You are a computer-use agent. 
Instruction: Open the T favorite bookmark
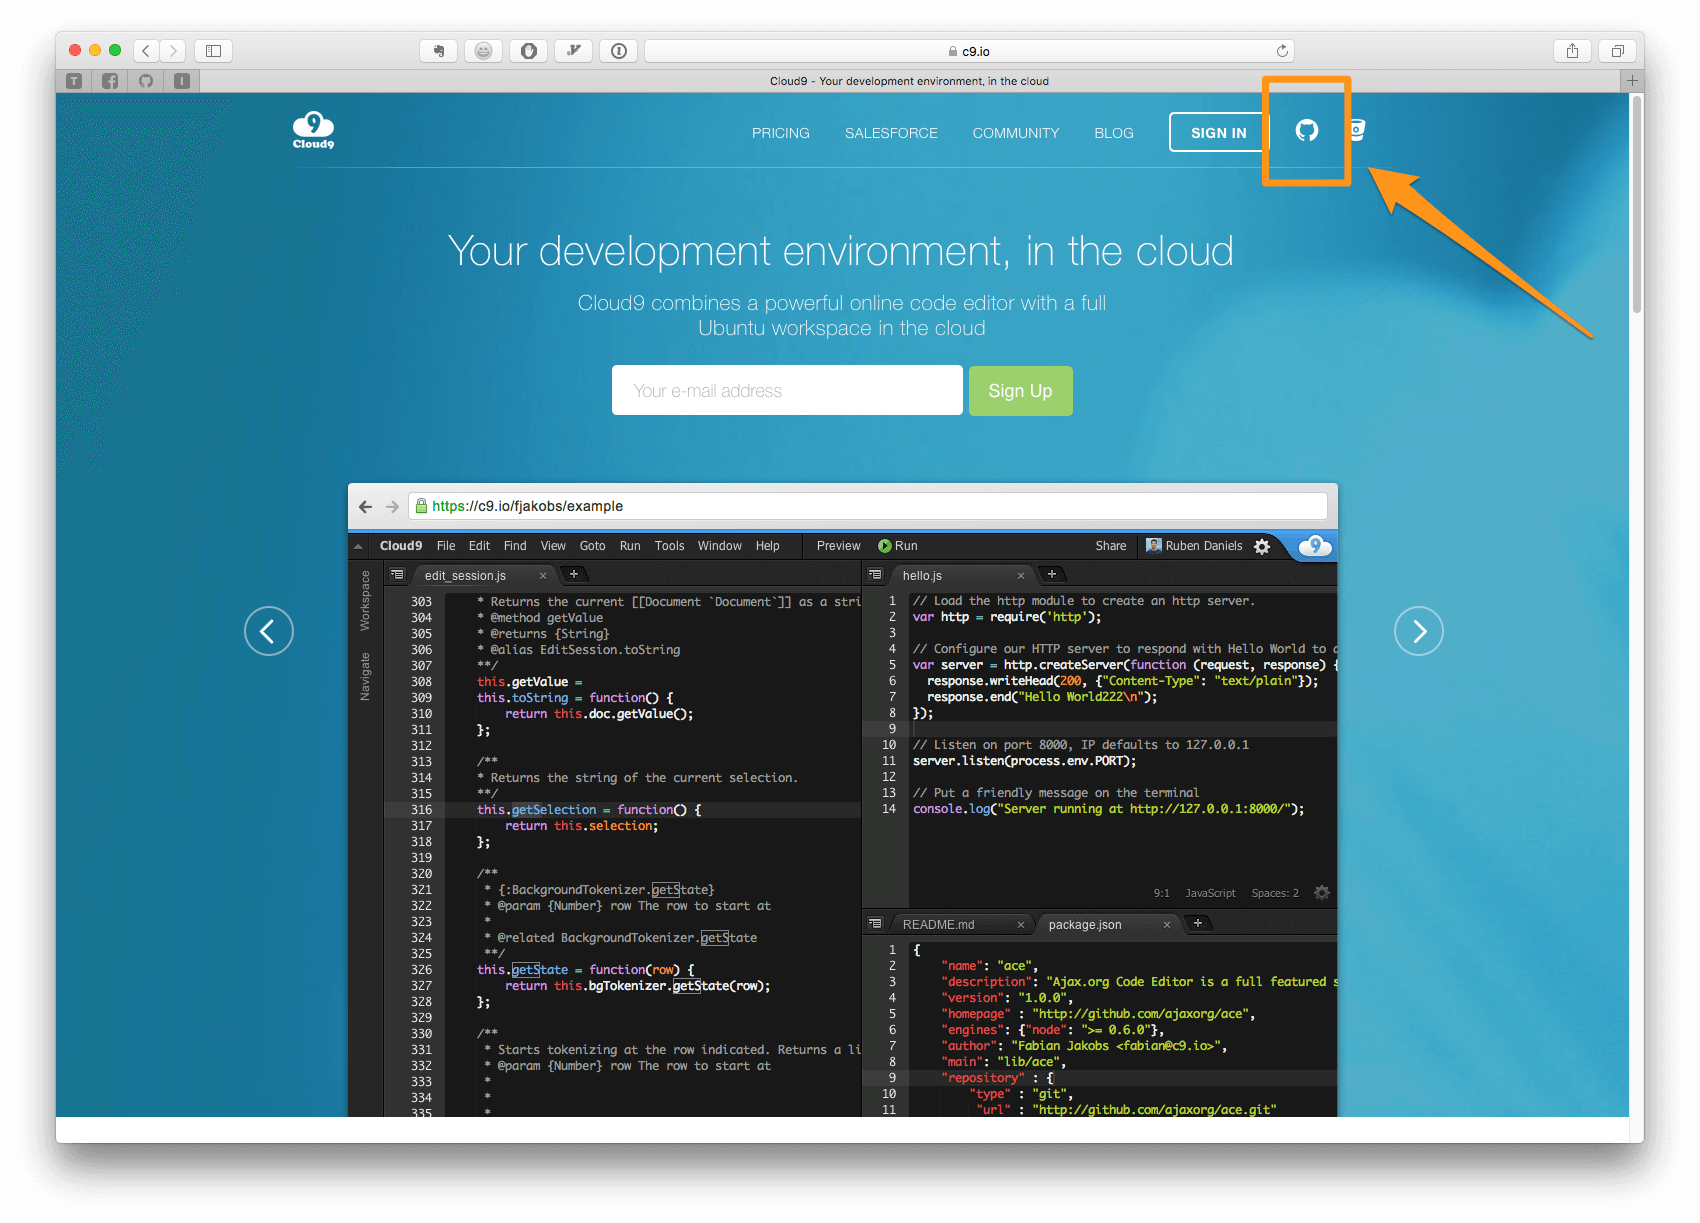click(x=74, y=81)
